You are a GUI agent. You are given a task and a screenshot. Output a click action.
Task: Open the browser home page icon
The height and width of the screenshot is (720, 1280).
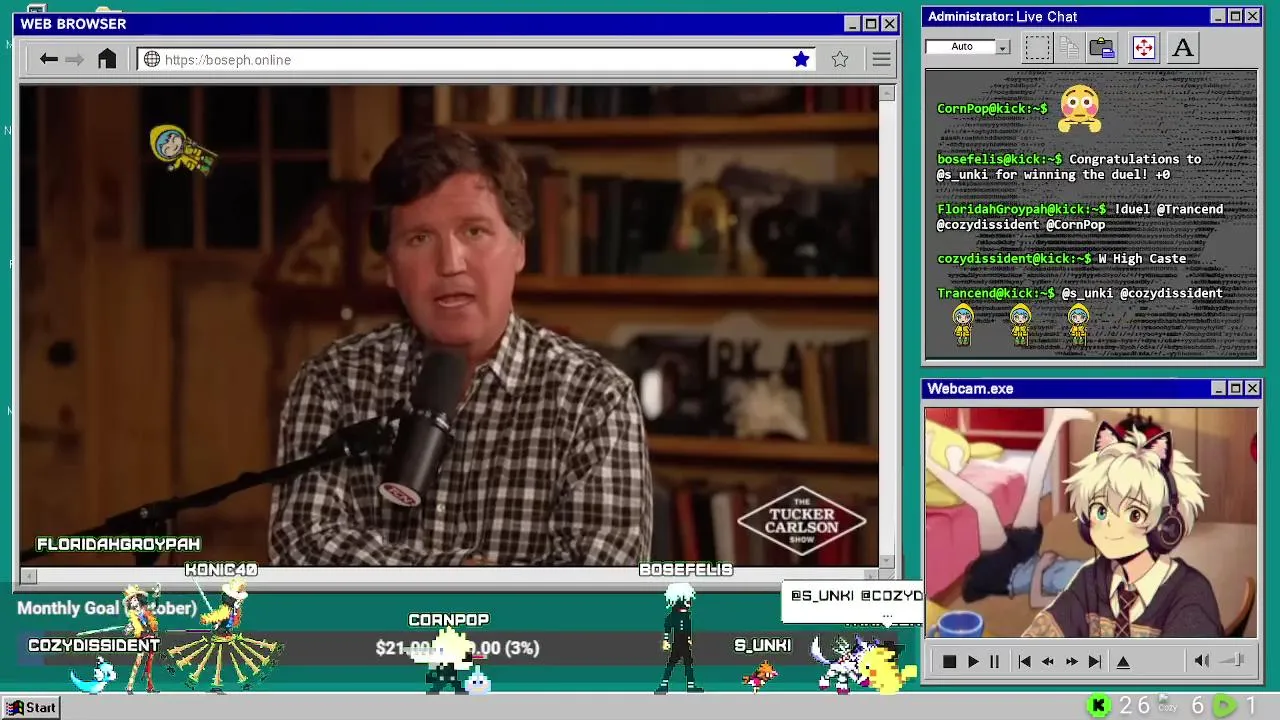(x=107, y=59)
